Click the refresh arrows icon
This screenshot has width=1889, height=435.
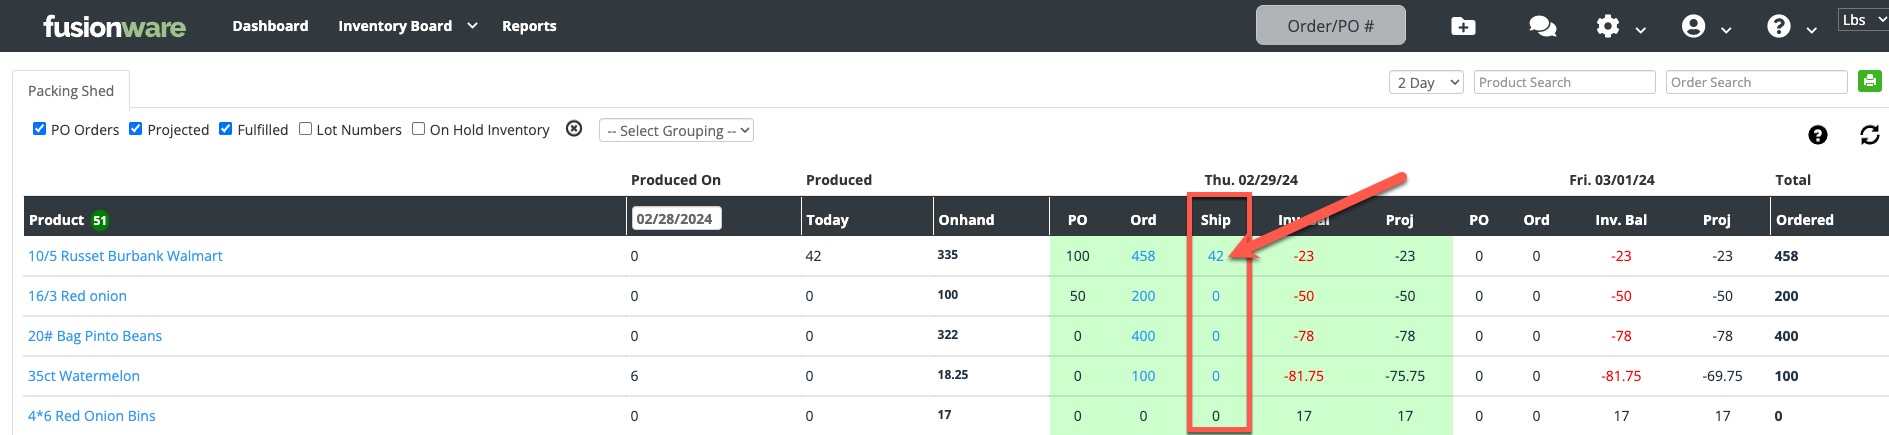coord(1869,135)
